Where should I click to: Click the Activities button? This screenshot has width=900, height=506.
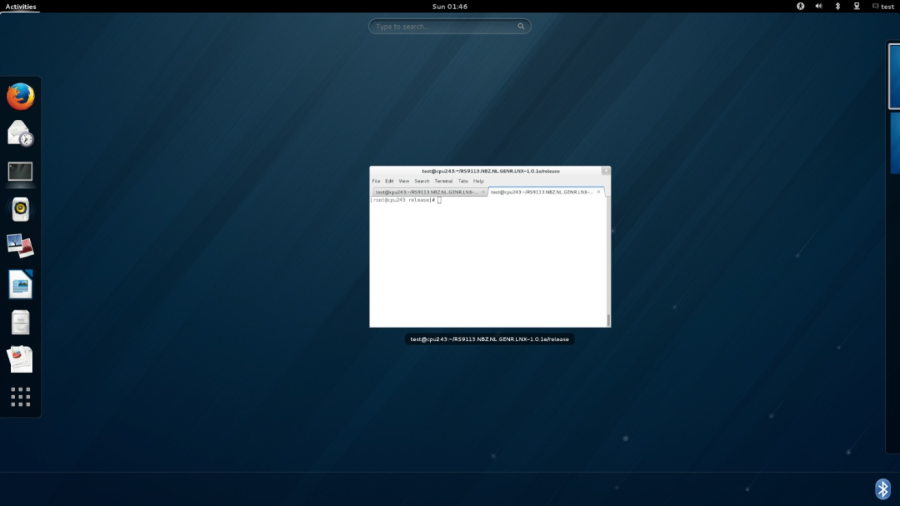pos(20,6)
